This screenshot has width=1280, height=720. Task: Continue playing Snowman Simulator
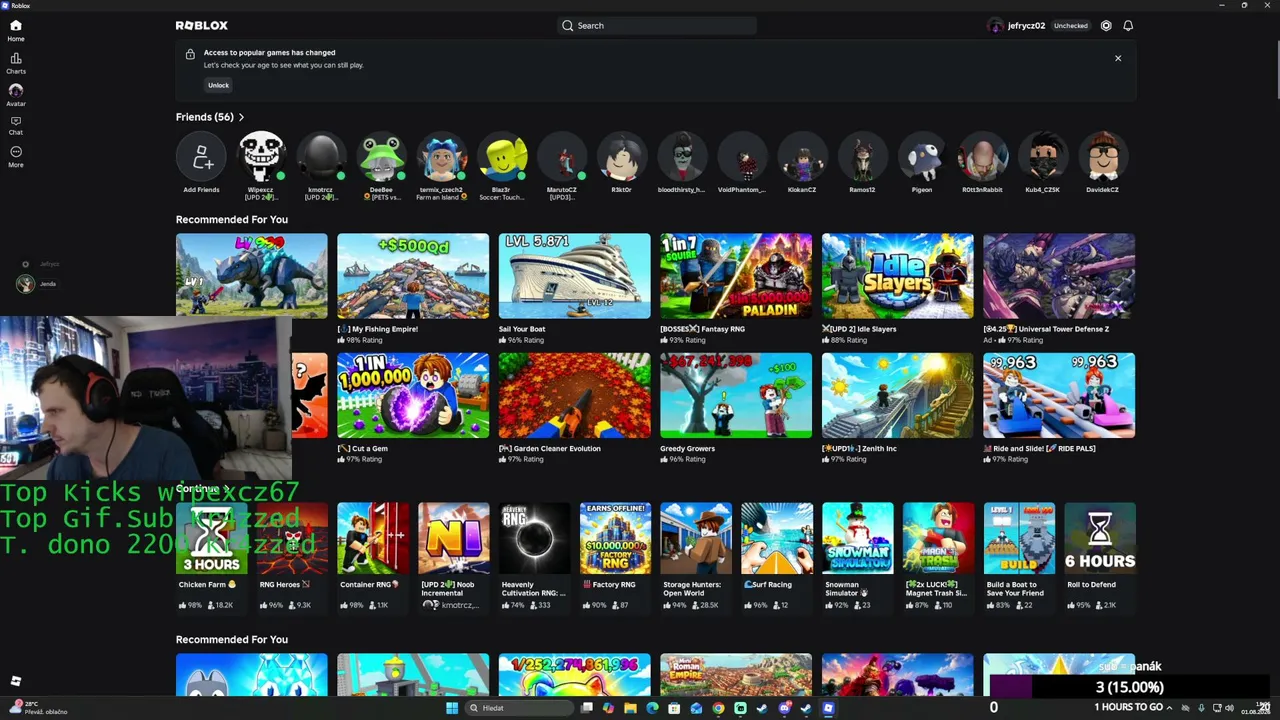[858, 539]
